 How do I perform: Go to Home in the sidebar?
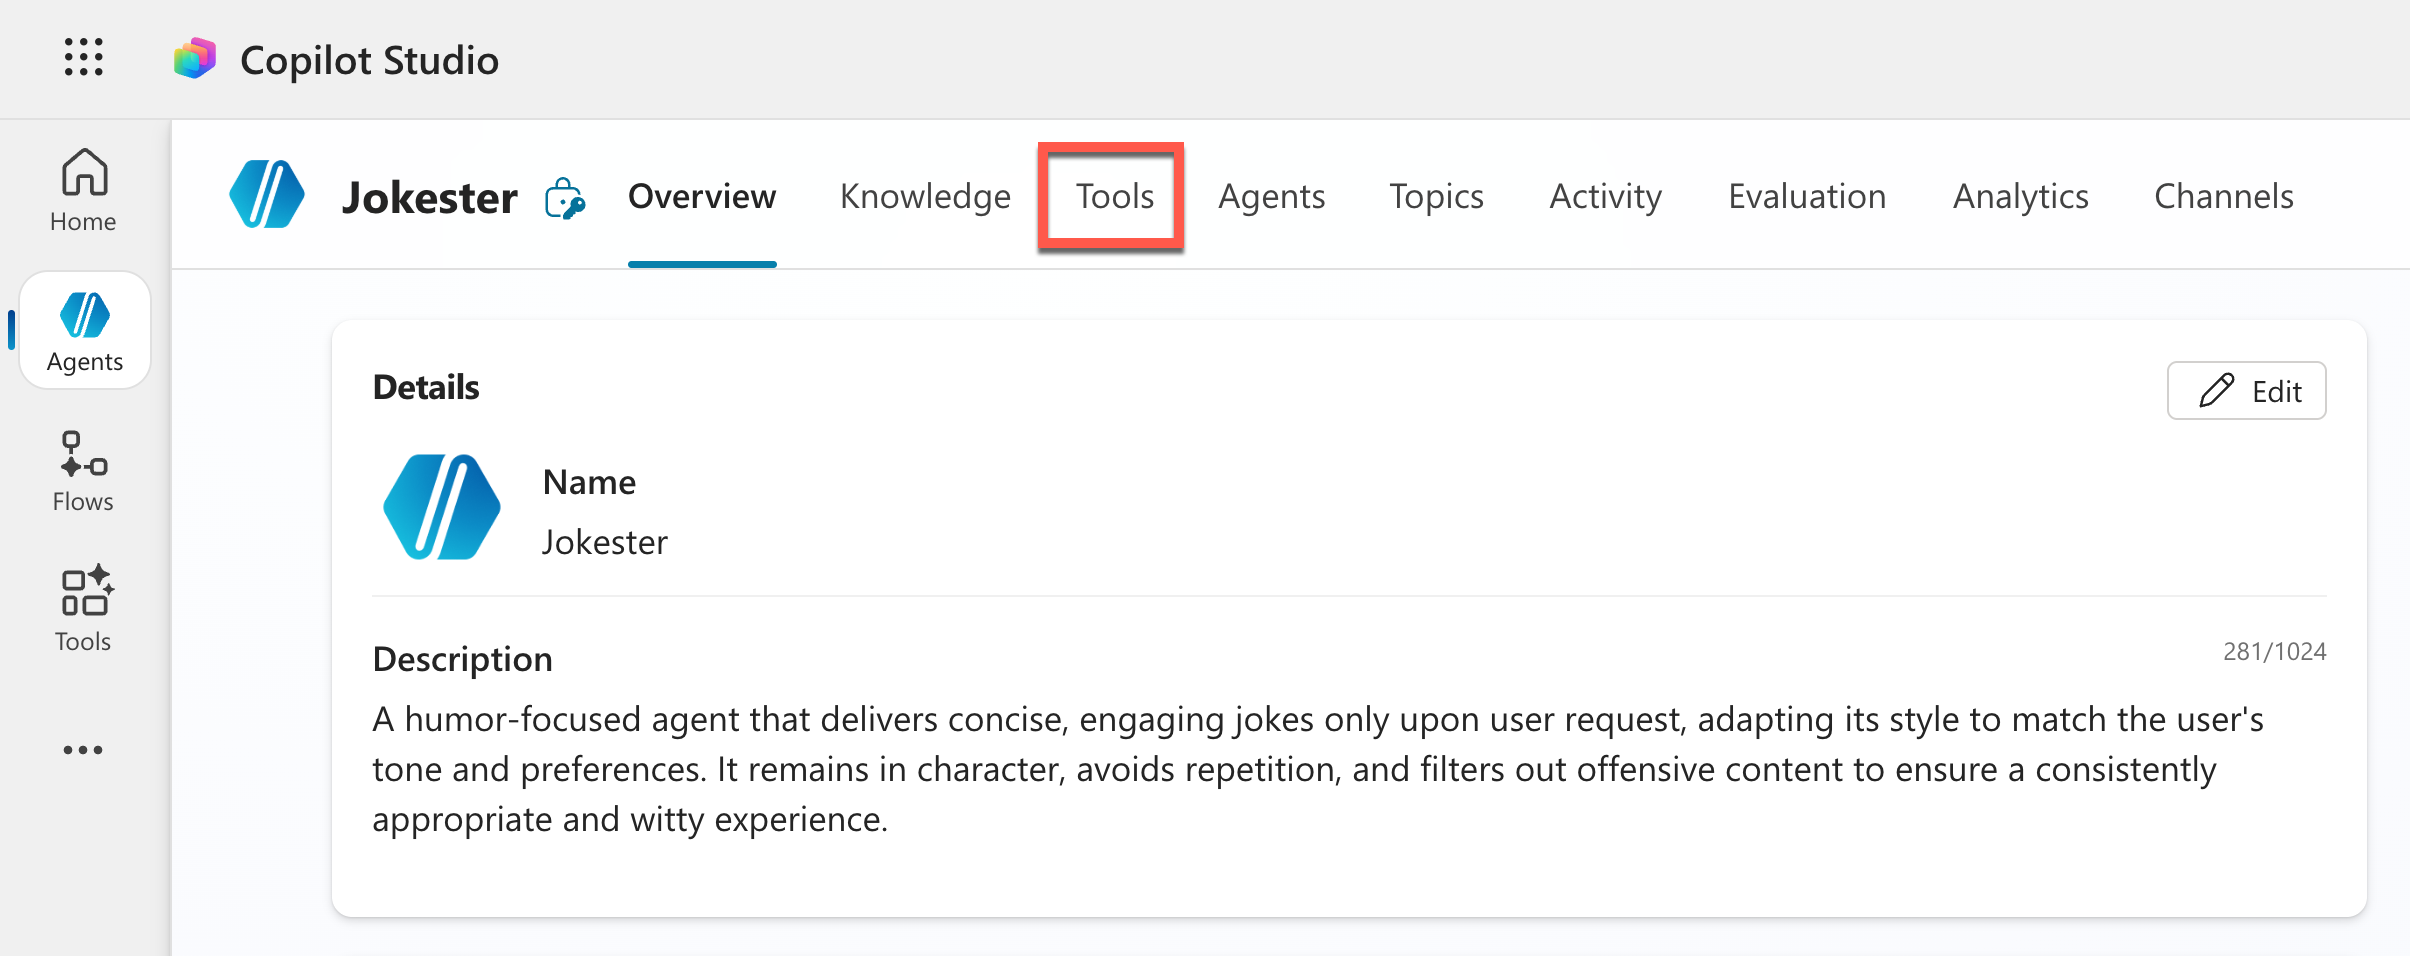pyautogui.click(x=84, y=192)
